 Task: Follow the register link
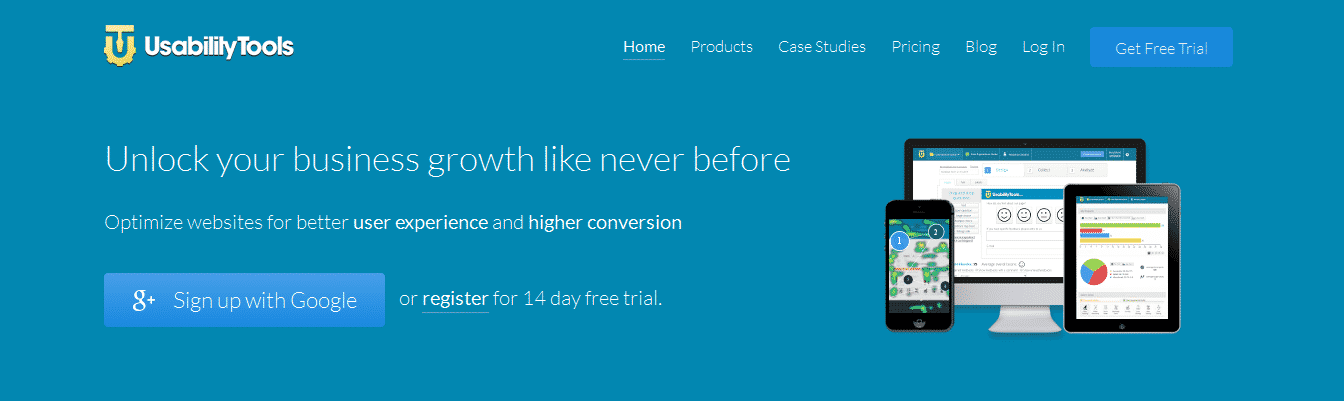click(455, 298)
